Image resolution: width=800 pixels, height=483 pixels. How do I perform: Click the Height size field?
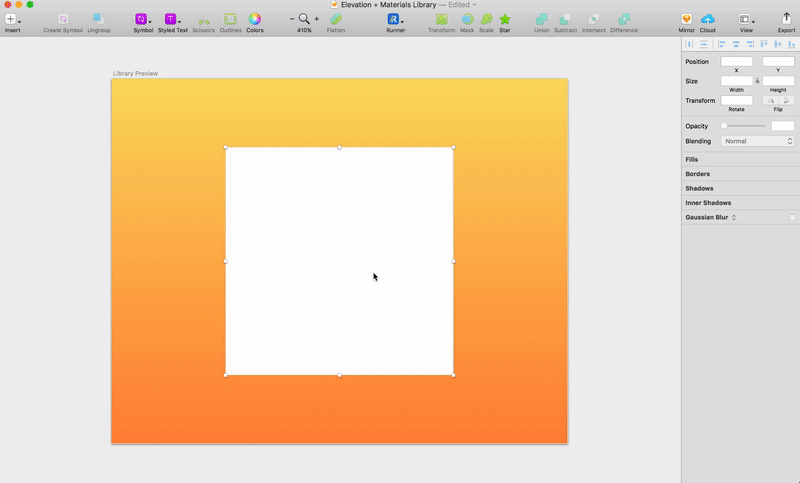click(778, 81)
